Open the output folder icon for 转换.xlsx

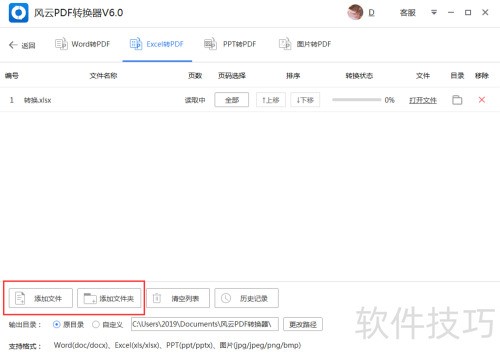click(457, 100)
